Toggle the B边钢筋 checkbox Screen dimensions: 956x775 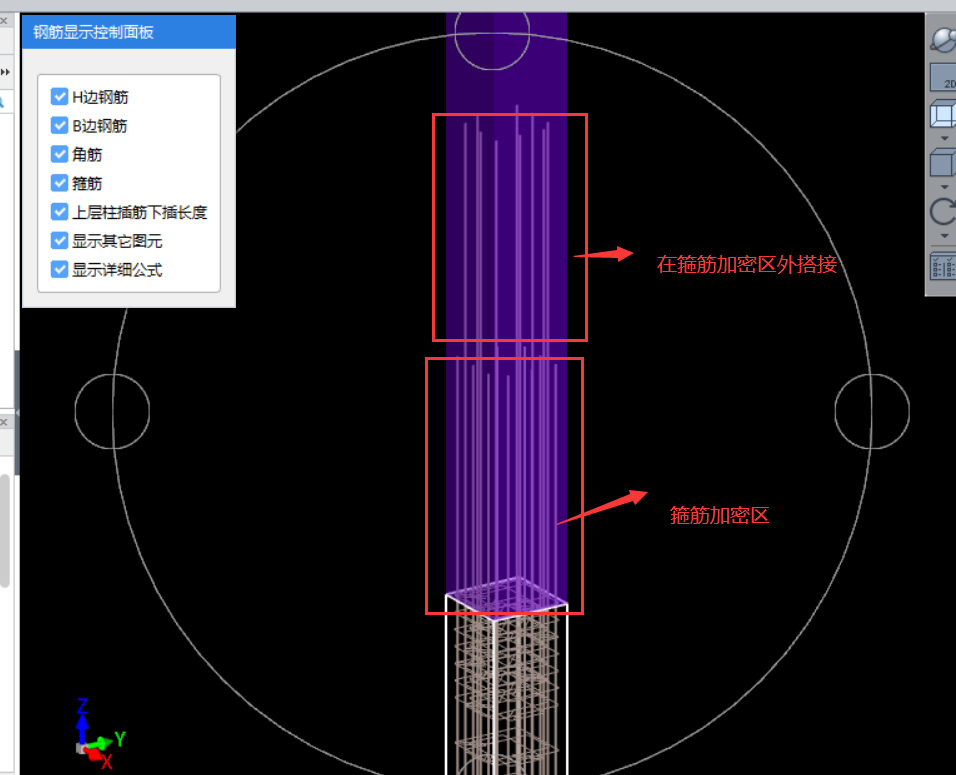click(x=59, y=126)
